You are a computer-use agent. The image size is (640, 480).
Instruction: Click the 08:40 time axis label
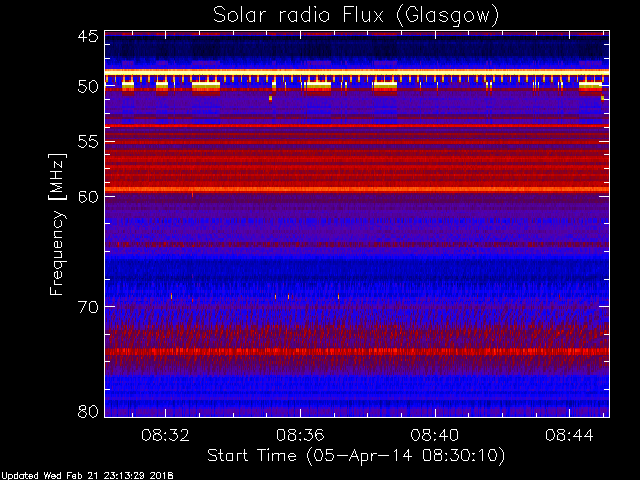click(x=435, y=435)
